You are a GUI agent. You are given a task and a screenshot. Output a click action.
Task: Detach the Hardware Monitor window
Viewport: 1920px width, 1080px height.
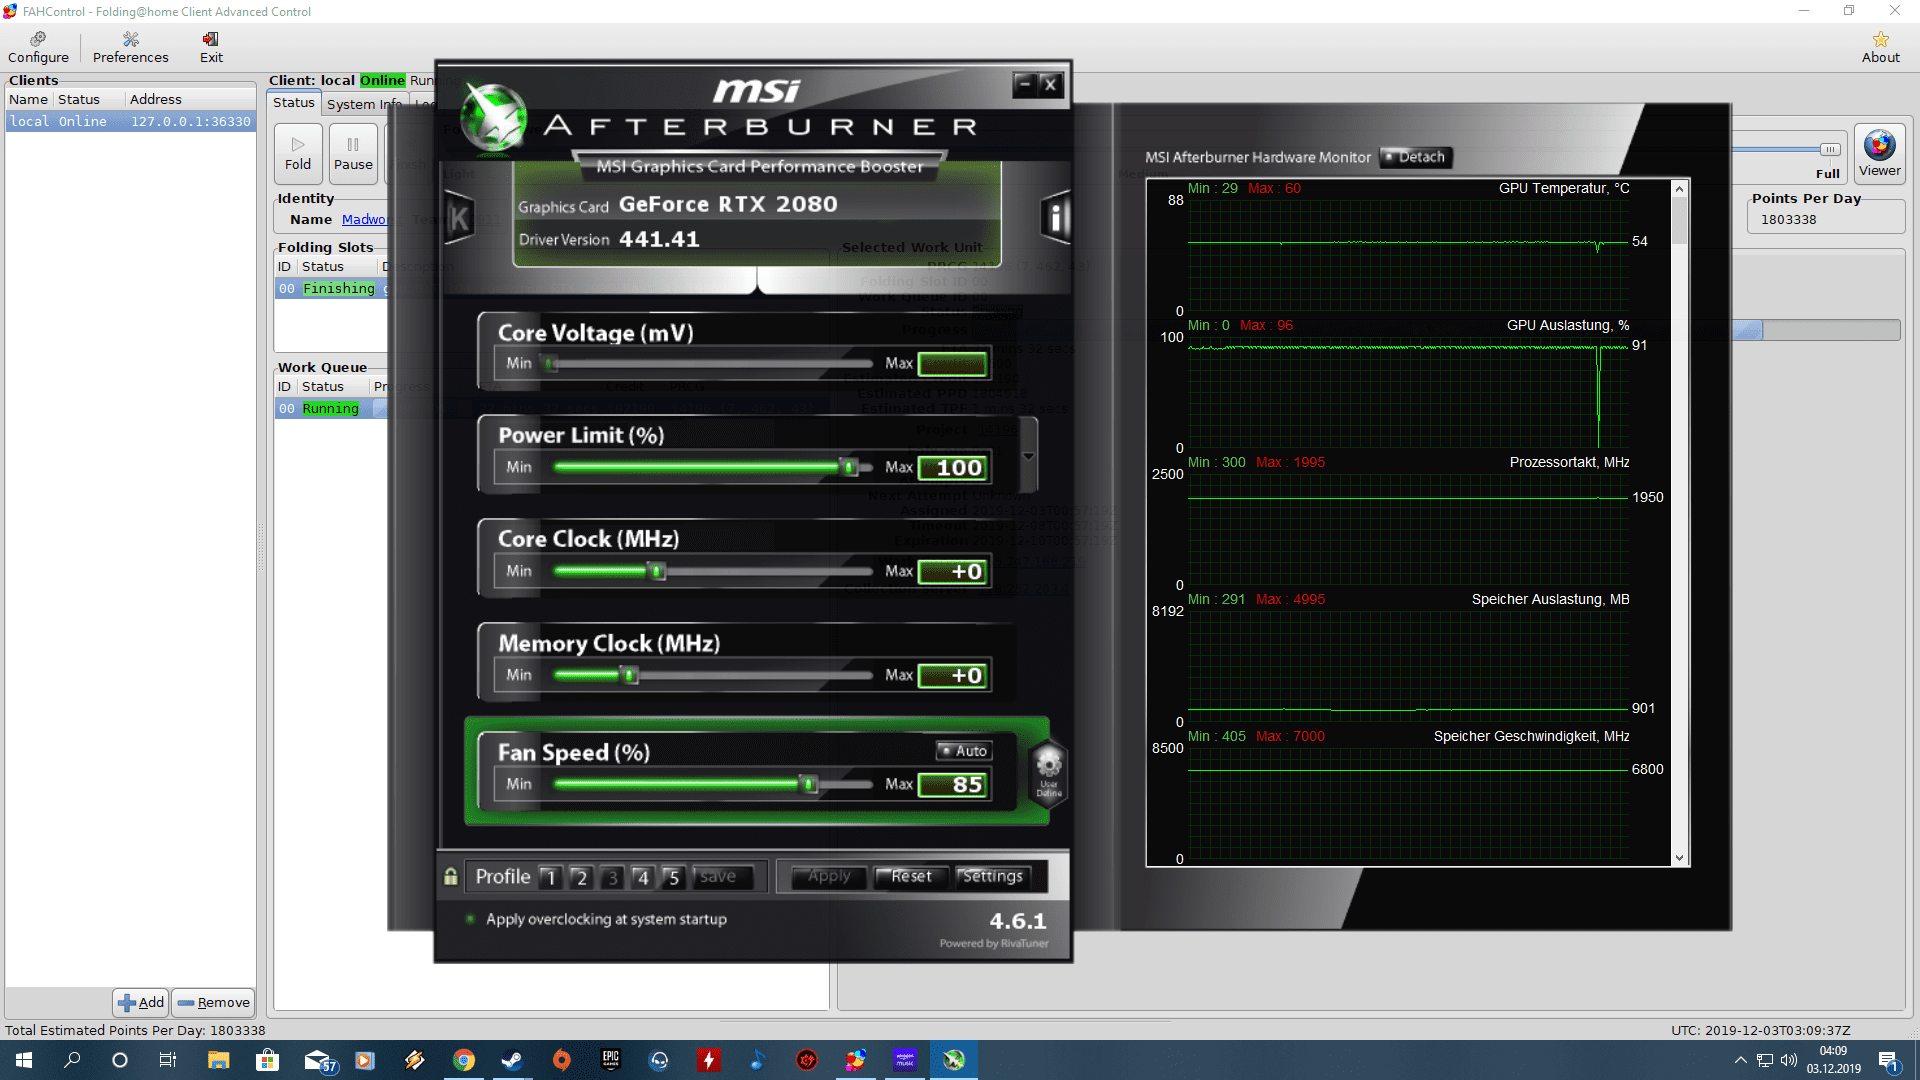click(1415, 157)
